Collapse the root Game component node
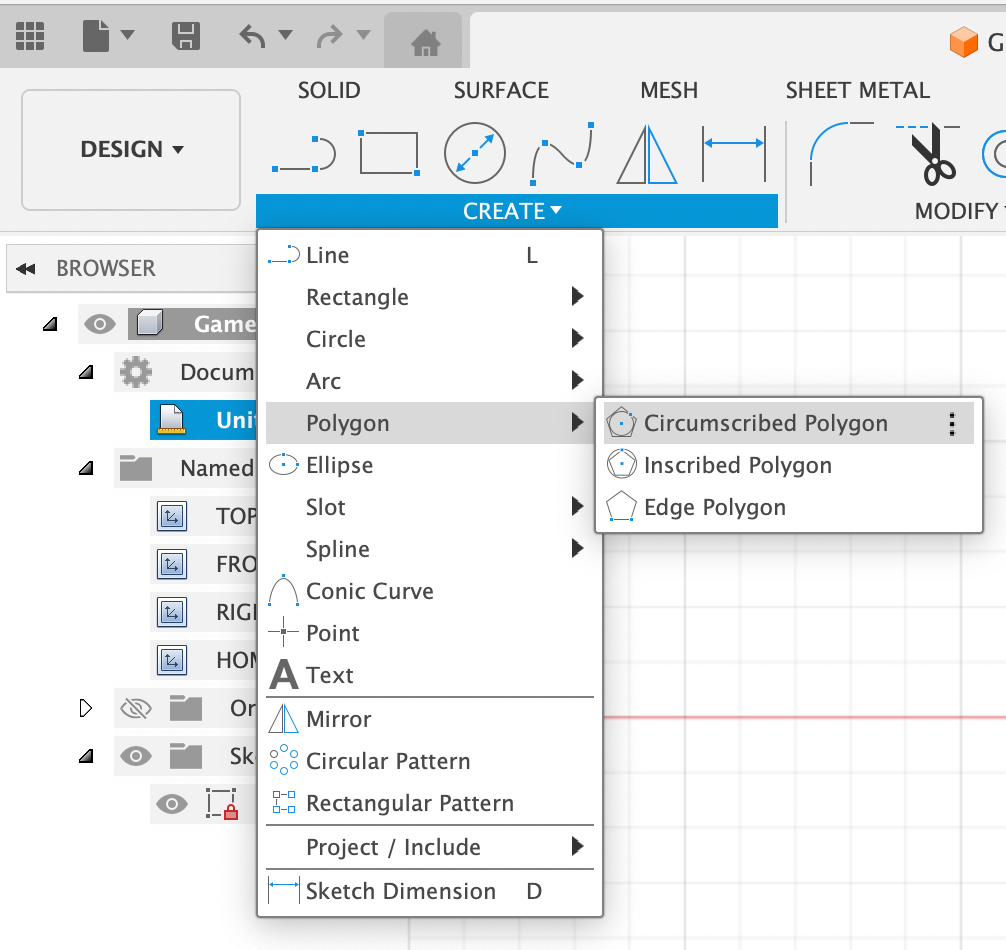The width and height of the screenshot is (1006, 950). pos(50,325)
